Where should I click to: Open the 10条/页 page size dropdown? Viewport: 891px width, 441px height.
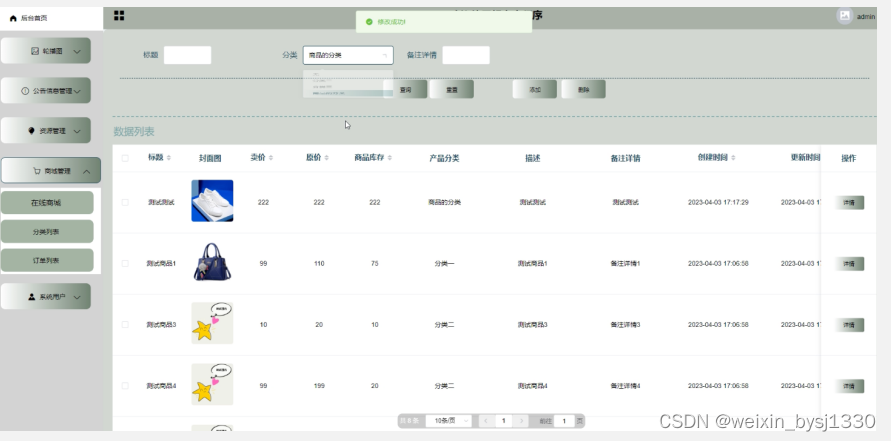click(x=448, y=421)
